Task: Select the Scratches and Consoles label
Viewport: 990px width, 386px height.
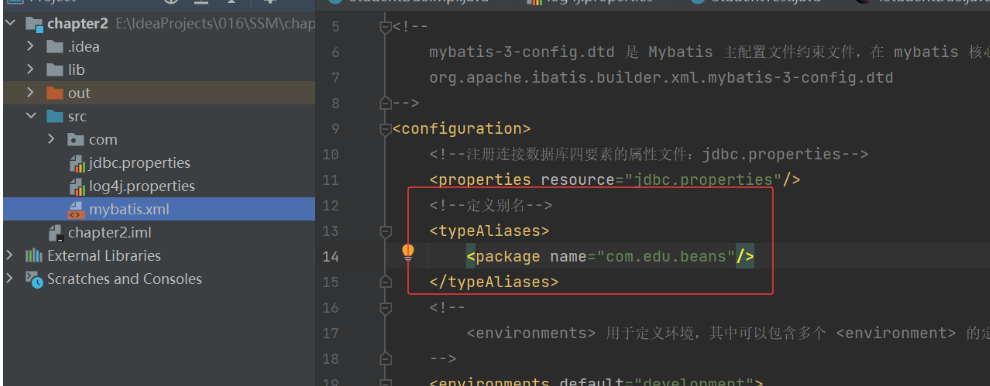Action: 124,279
